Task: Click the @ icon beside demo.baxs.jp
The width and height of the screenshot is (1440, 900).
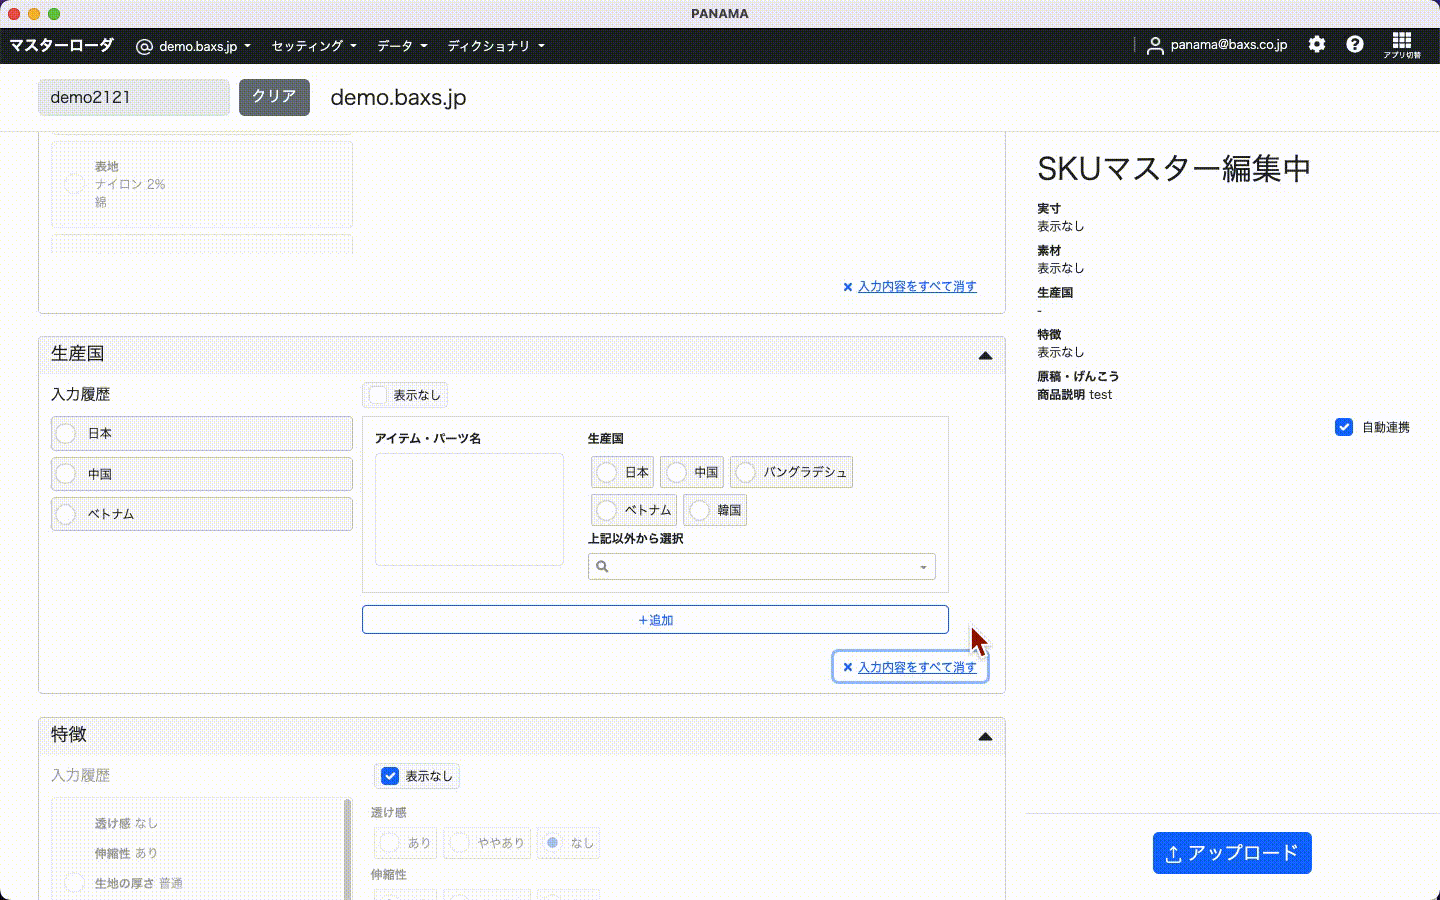Action: coord(144,46)
